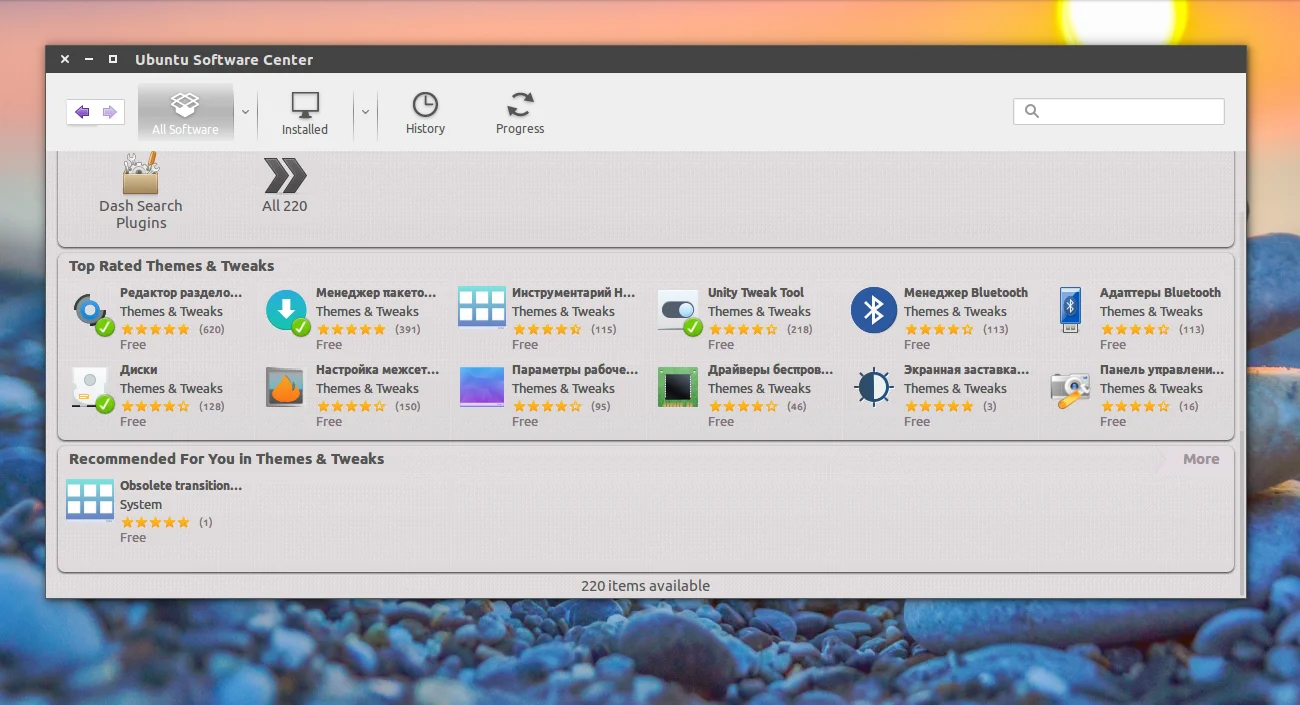Click More in Recommended section
The width and height of the screenshot is (1300, 705).
tap(1201, 459)
